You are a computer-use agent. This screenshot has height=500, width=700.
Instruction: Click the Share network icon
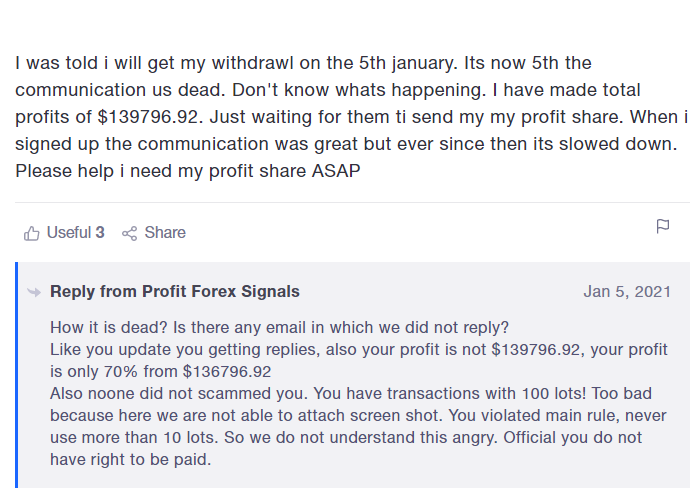point(129,233)
